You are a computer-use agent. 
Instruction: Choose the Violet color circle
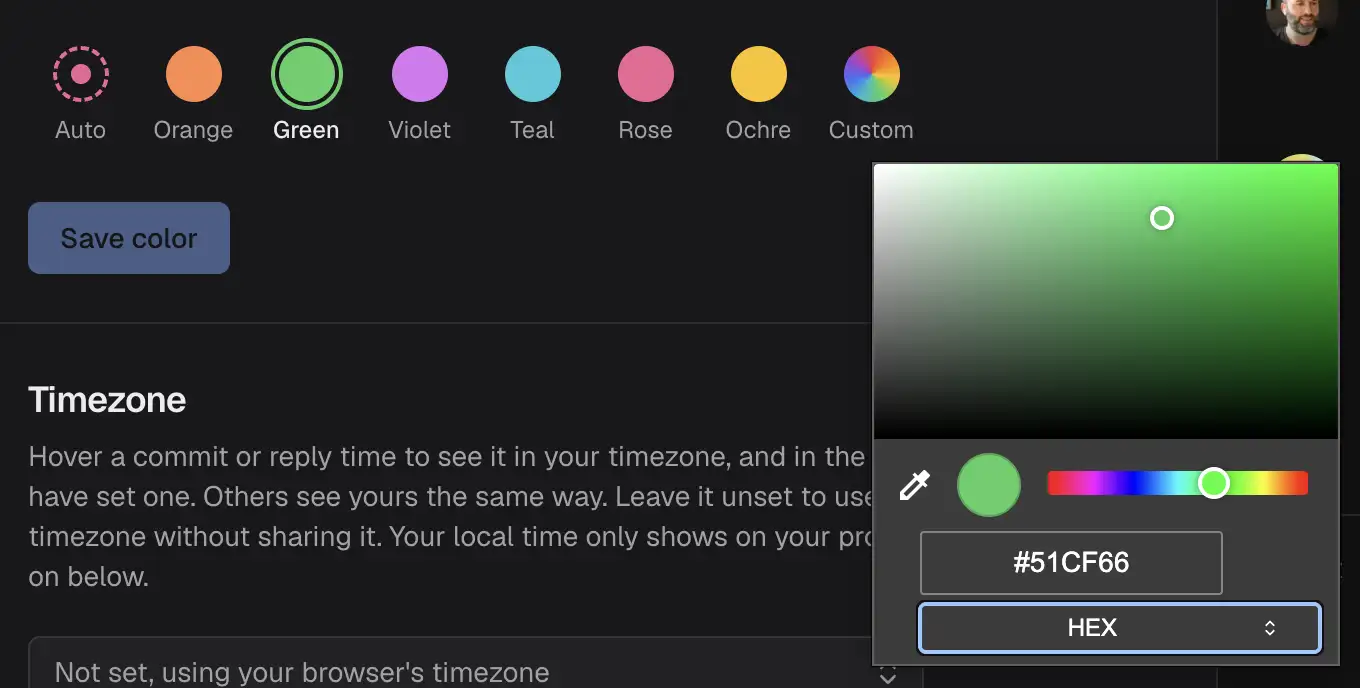tap(420, 74)
